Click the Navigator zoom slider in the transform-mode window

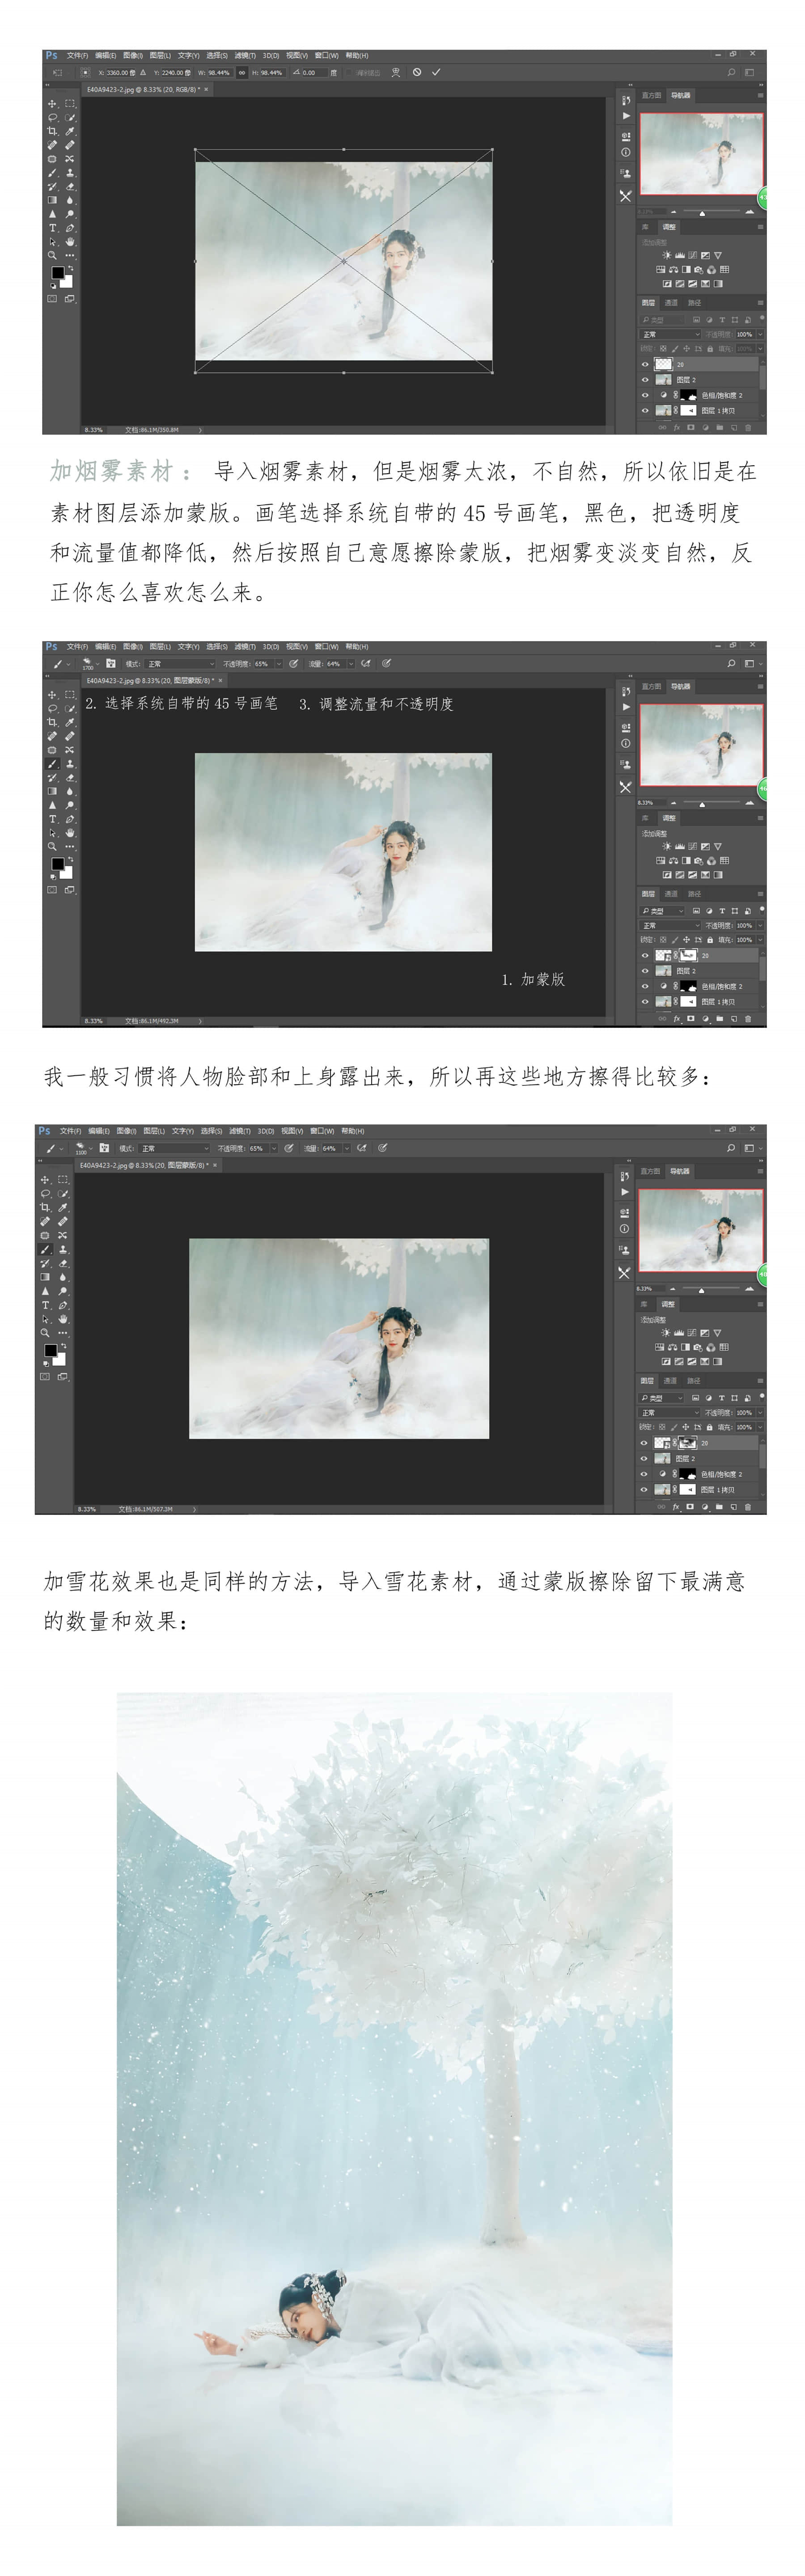pos(702,212)
